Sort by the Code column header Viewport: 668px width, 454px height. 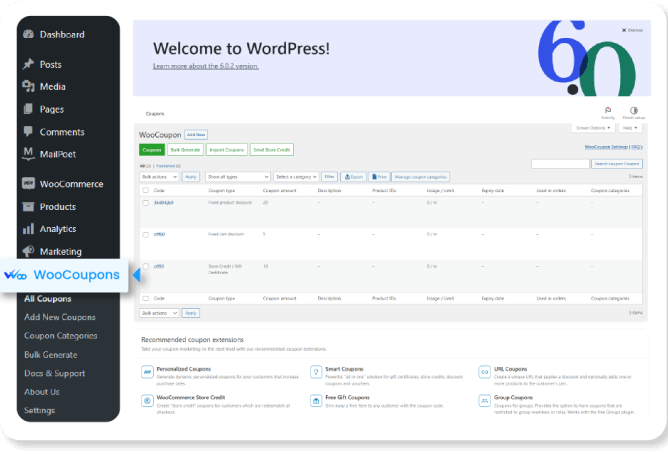point(159,190)
